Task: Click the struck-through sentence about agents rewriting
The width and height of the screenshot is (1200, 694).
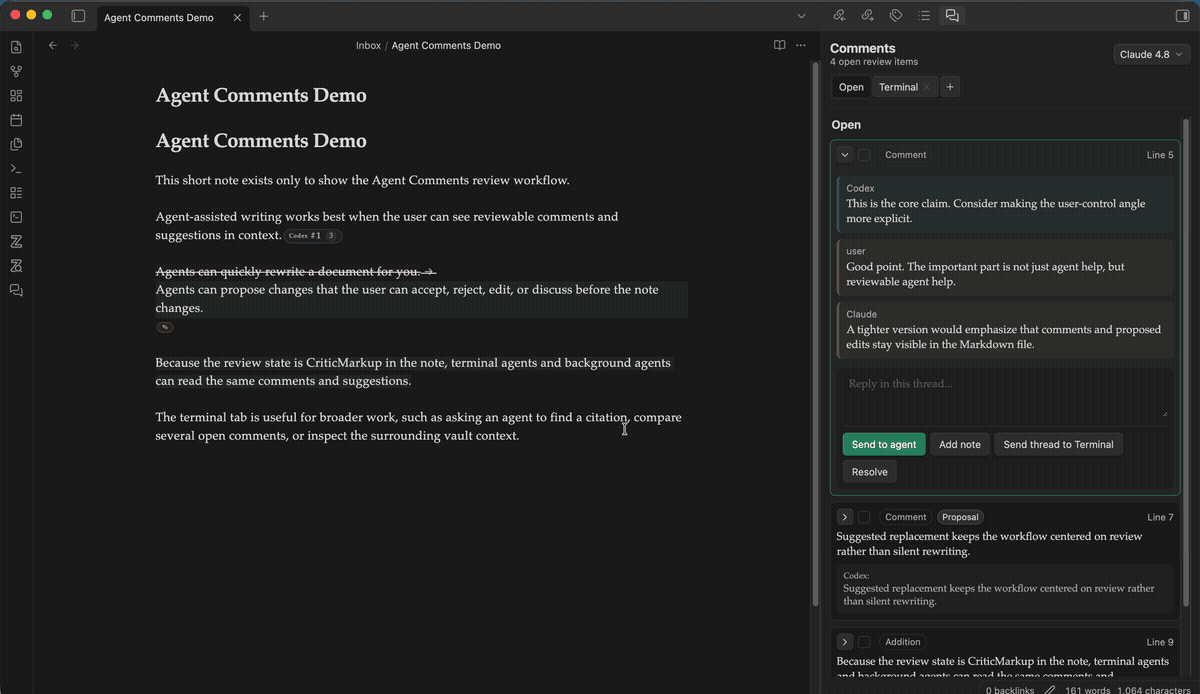Action: pos(295,271)
